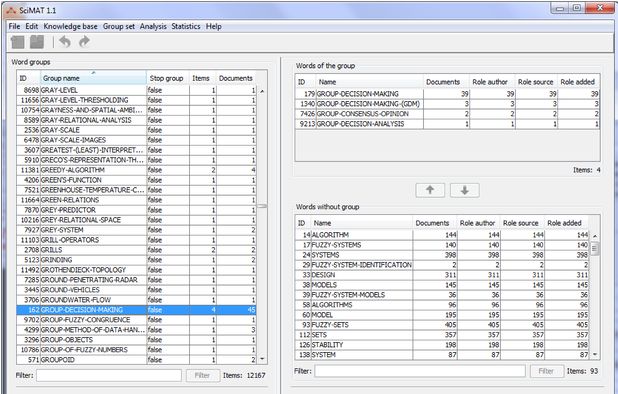Click Role author header in Words of the group
Screen dimensions: 618x394
491,82
